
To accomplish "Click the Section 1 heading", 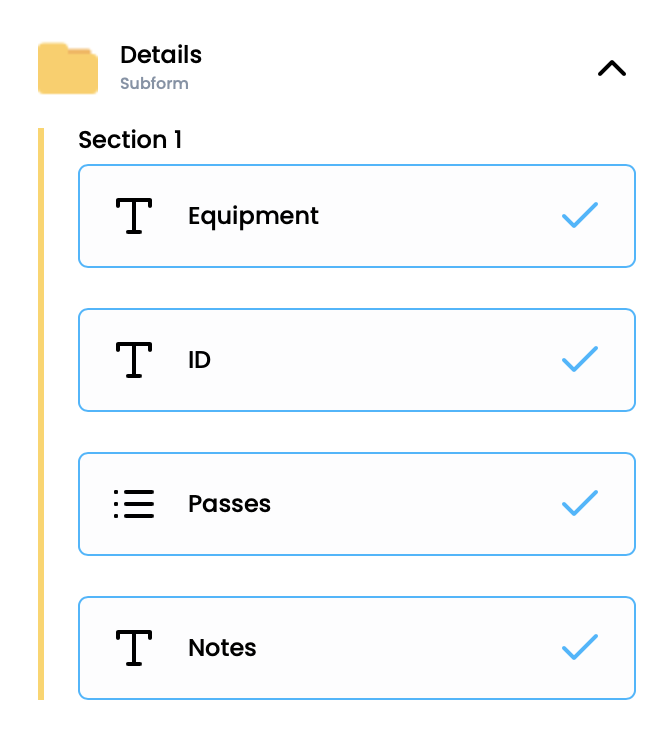I will (130, 140).
